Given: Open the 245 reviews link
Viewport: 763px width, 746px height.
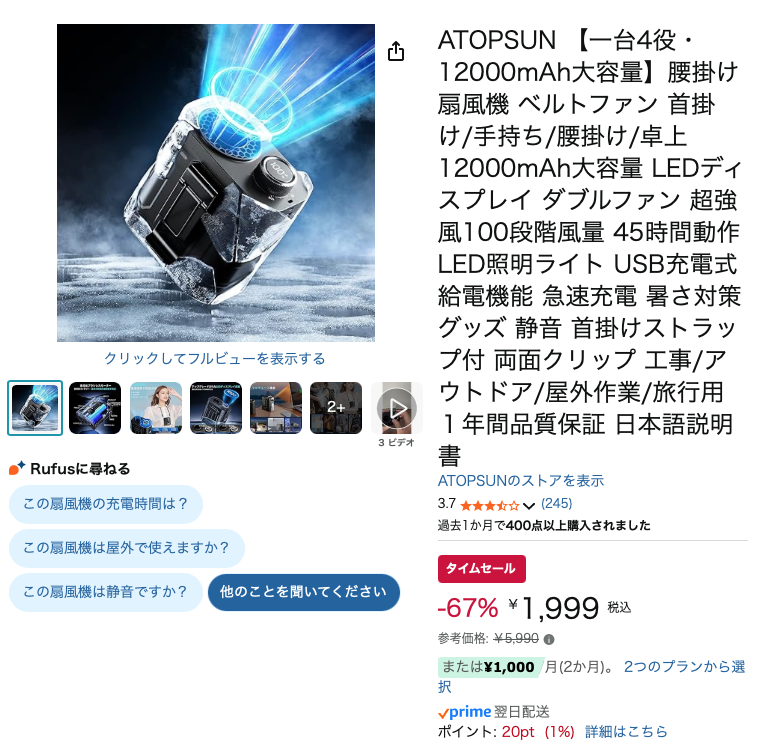Looking at the screenshot, I should point(556,504).
